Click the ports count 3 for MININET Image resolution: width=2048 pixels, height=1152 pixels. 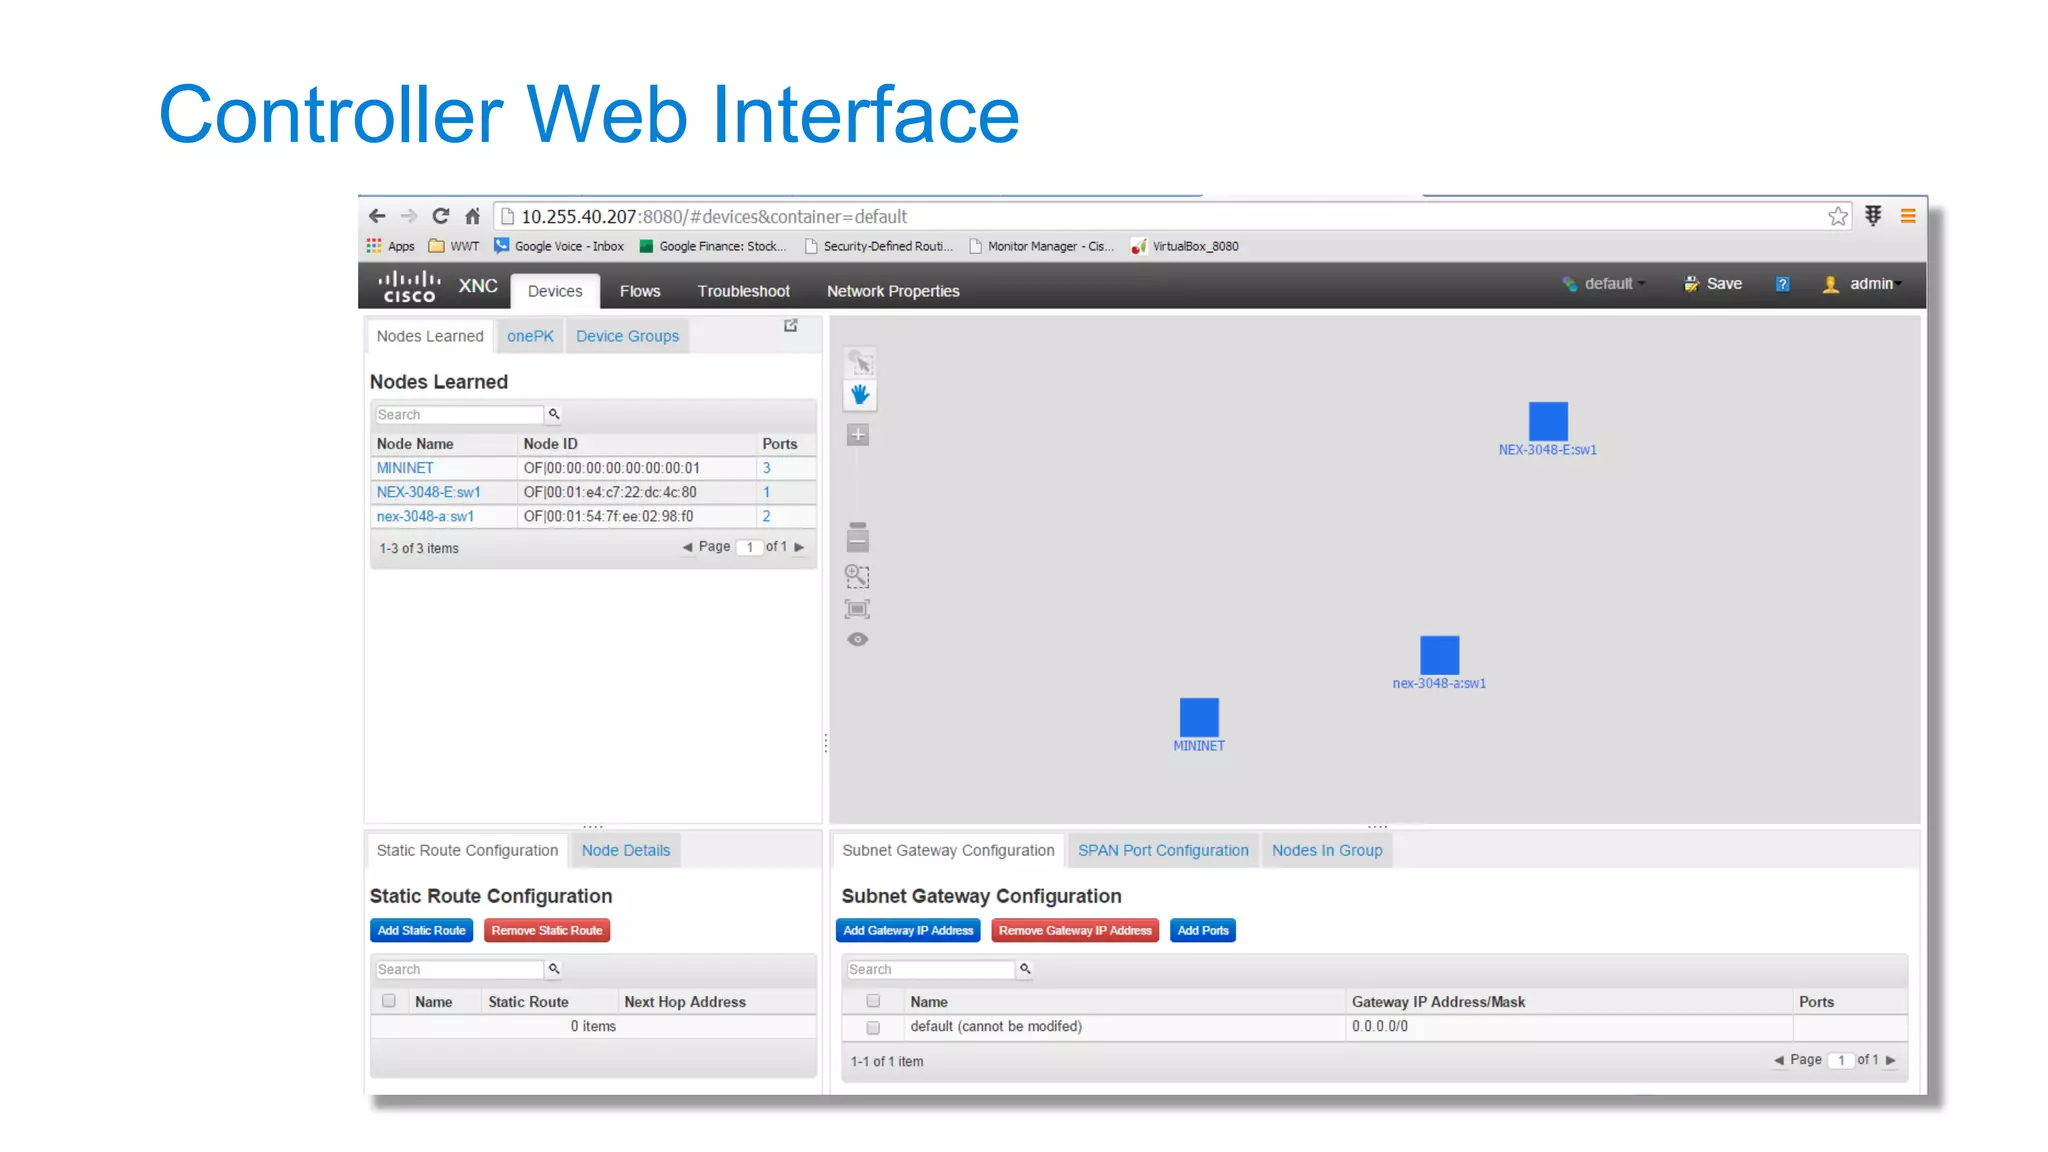coord(766,468)
